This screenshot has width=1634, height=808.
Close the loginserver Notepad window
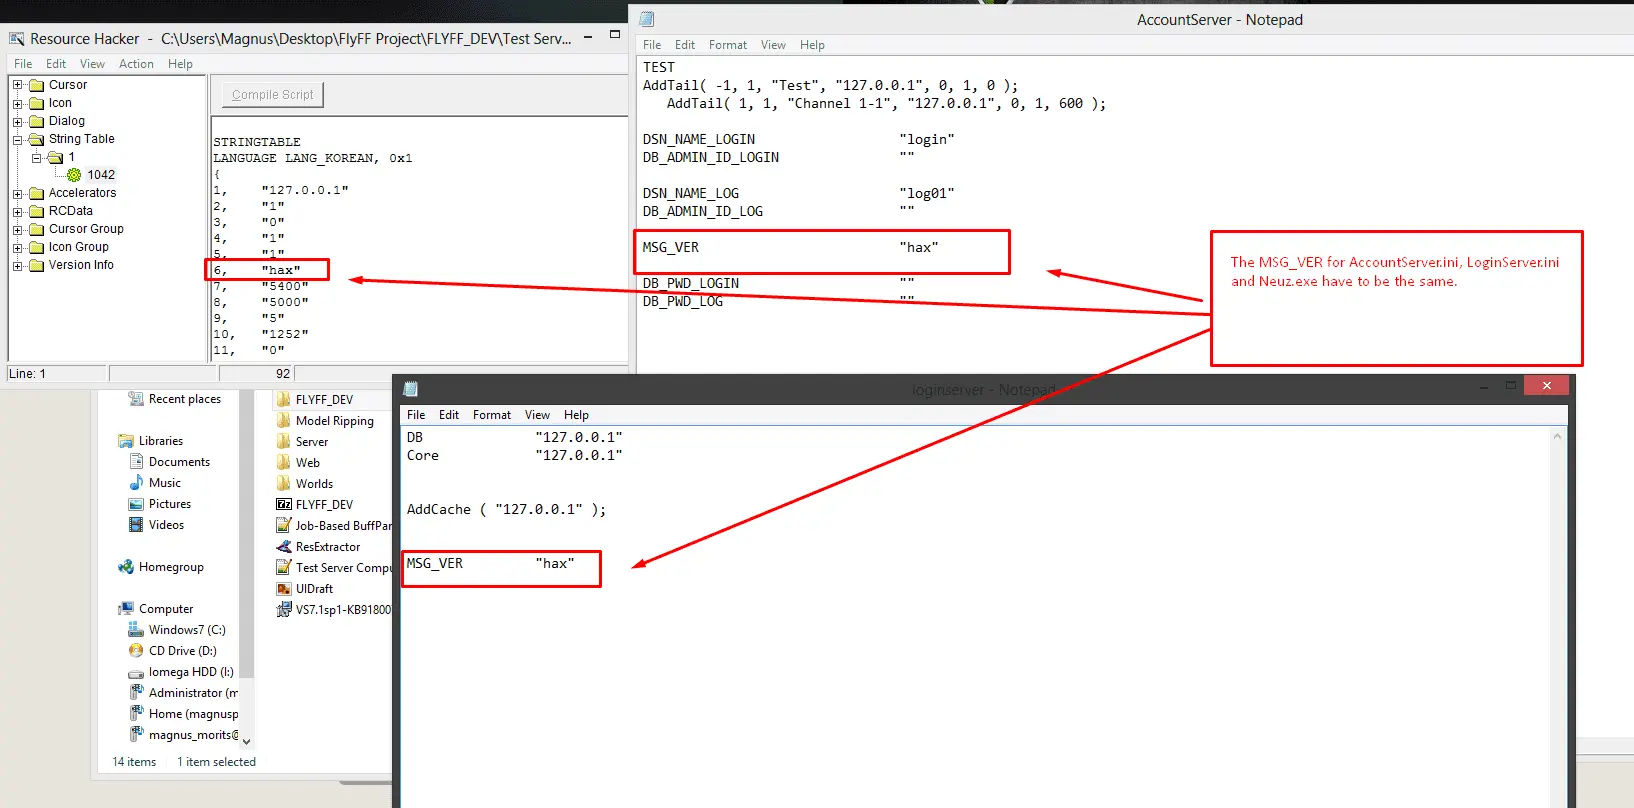pos(1547,386)
